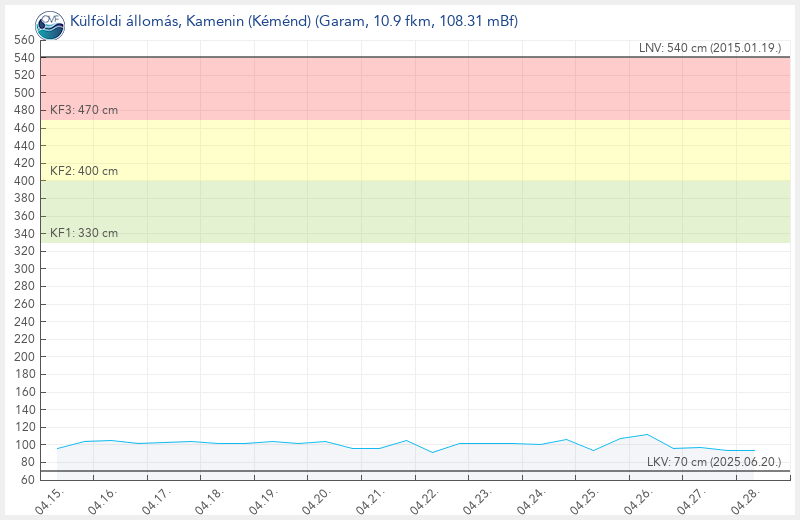This screenshot has width=800, height=520.
Task: Click the KF2: 400 cm label
Action: [84, 171]
